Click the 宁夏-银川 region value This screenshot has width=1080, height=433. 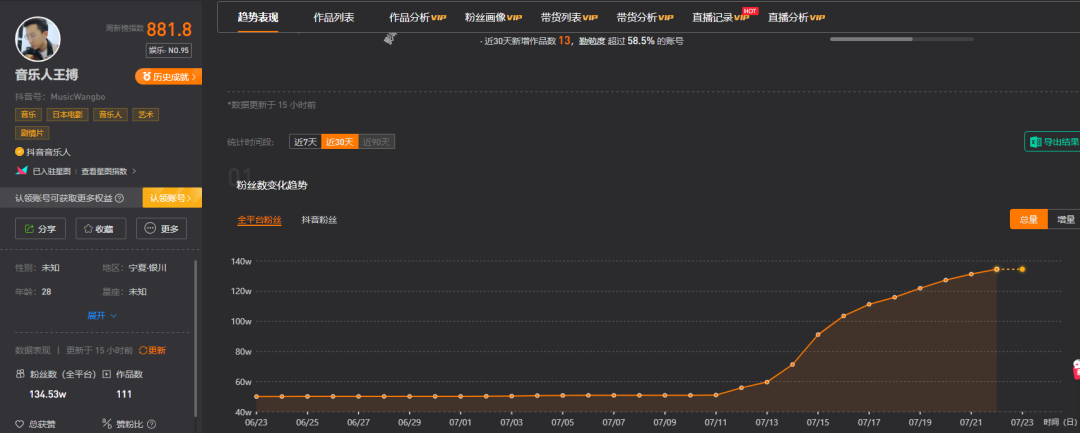click(x=147, y=268)
